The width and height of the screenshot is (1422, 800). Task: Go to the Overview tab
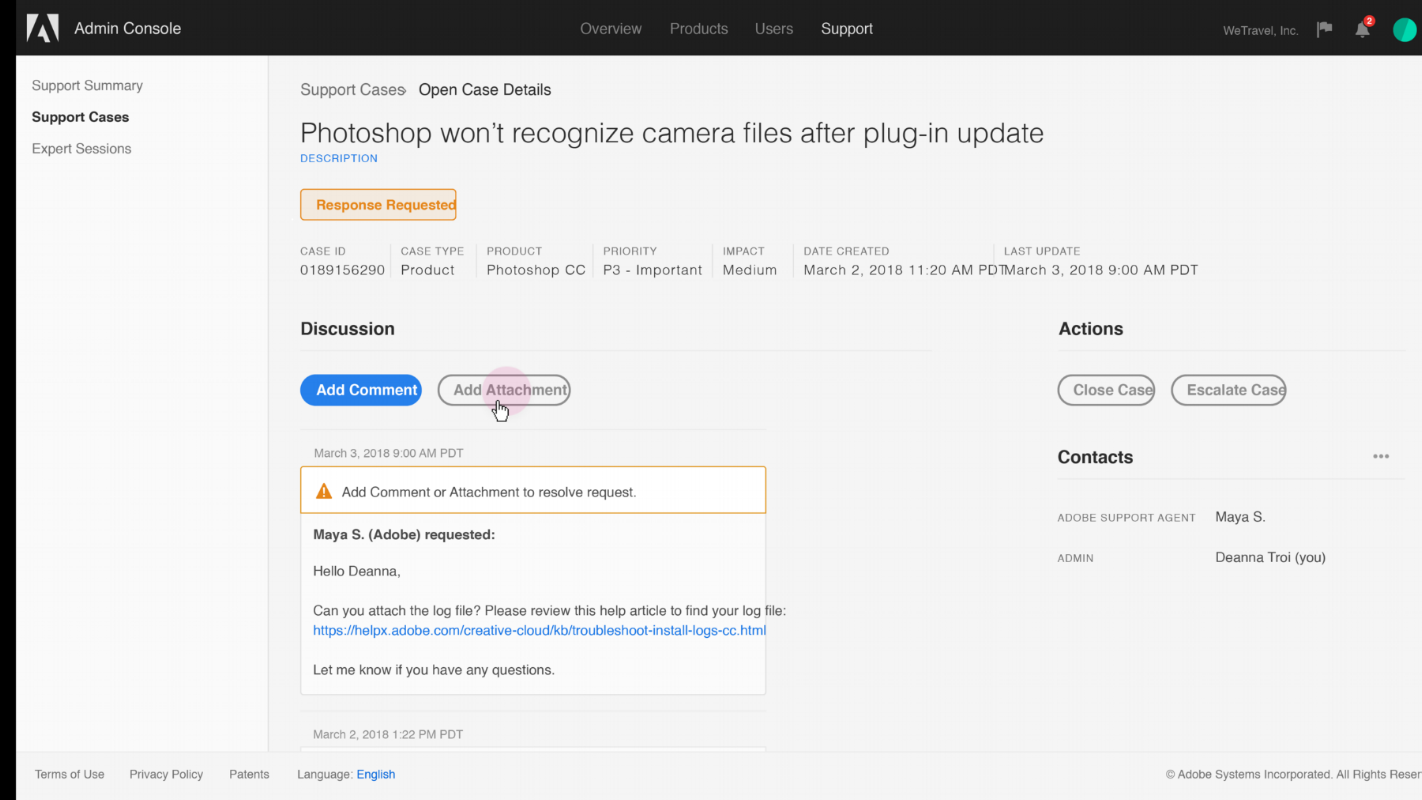click(611, 29)
